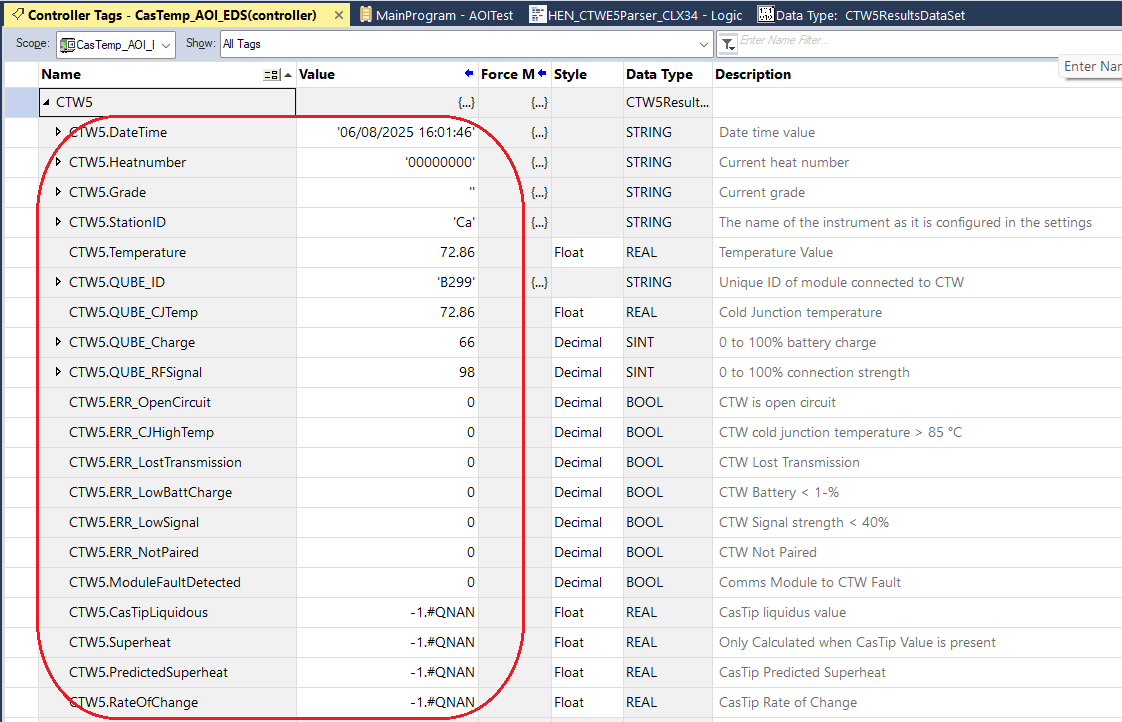
Task: Click the QUBE_Charge value 66
Action: coord(467,343)
